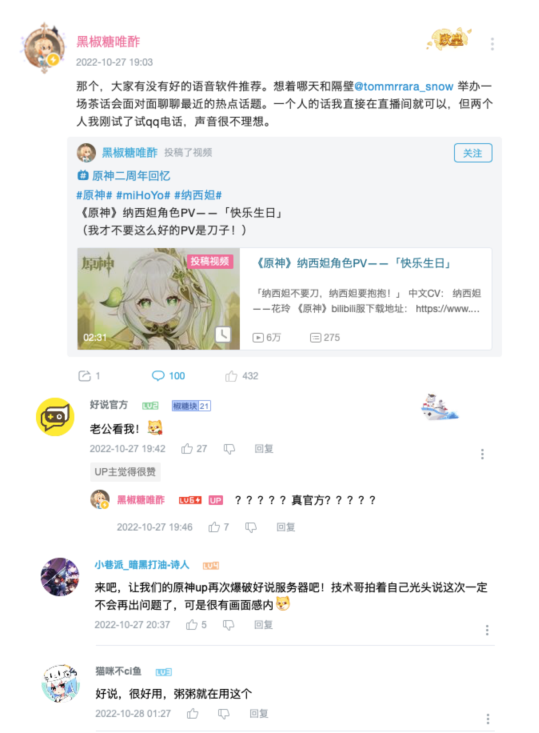Dislike 好说官方's comment

[229, 449]
